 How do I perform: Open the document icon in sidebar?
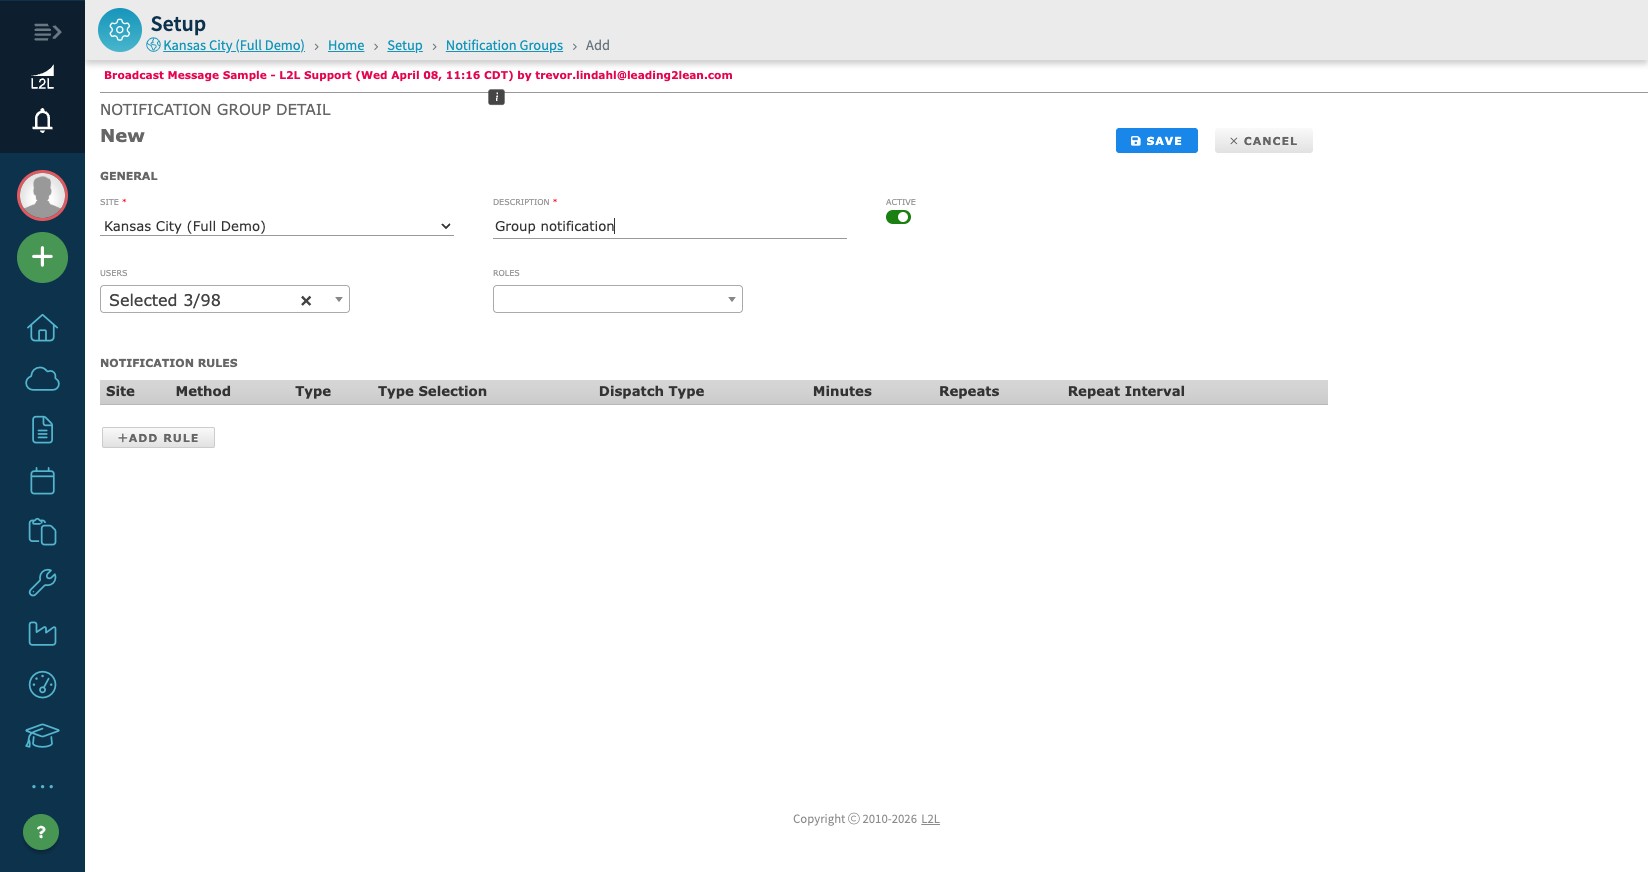(x=42, y=430)
